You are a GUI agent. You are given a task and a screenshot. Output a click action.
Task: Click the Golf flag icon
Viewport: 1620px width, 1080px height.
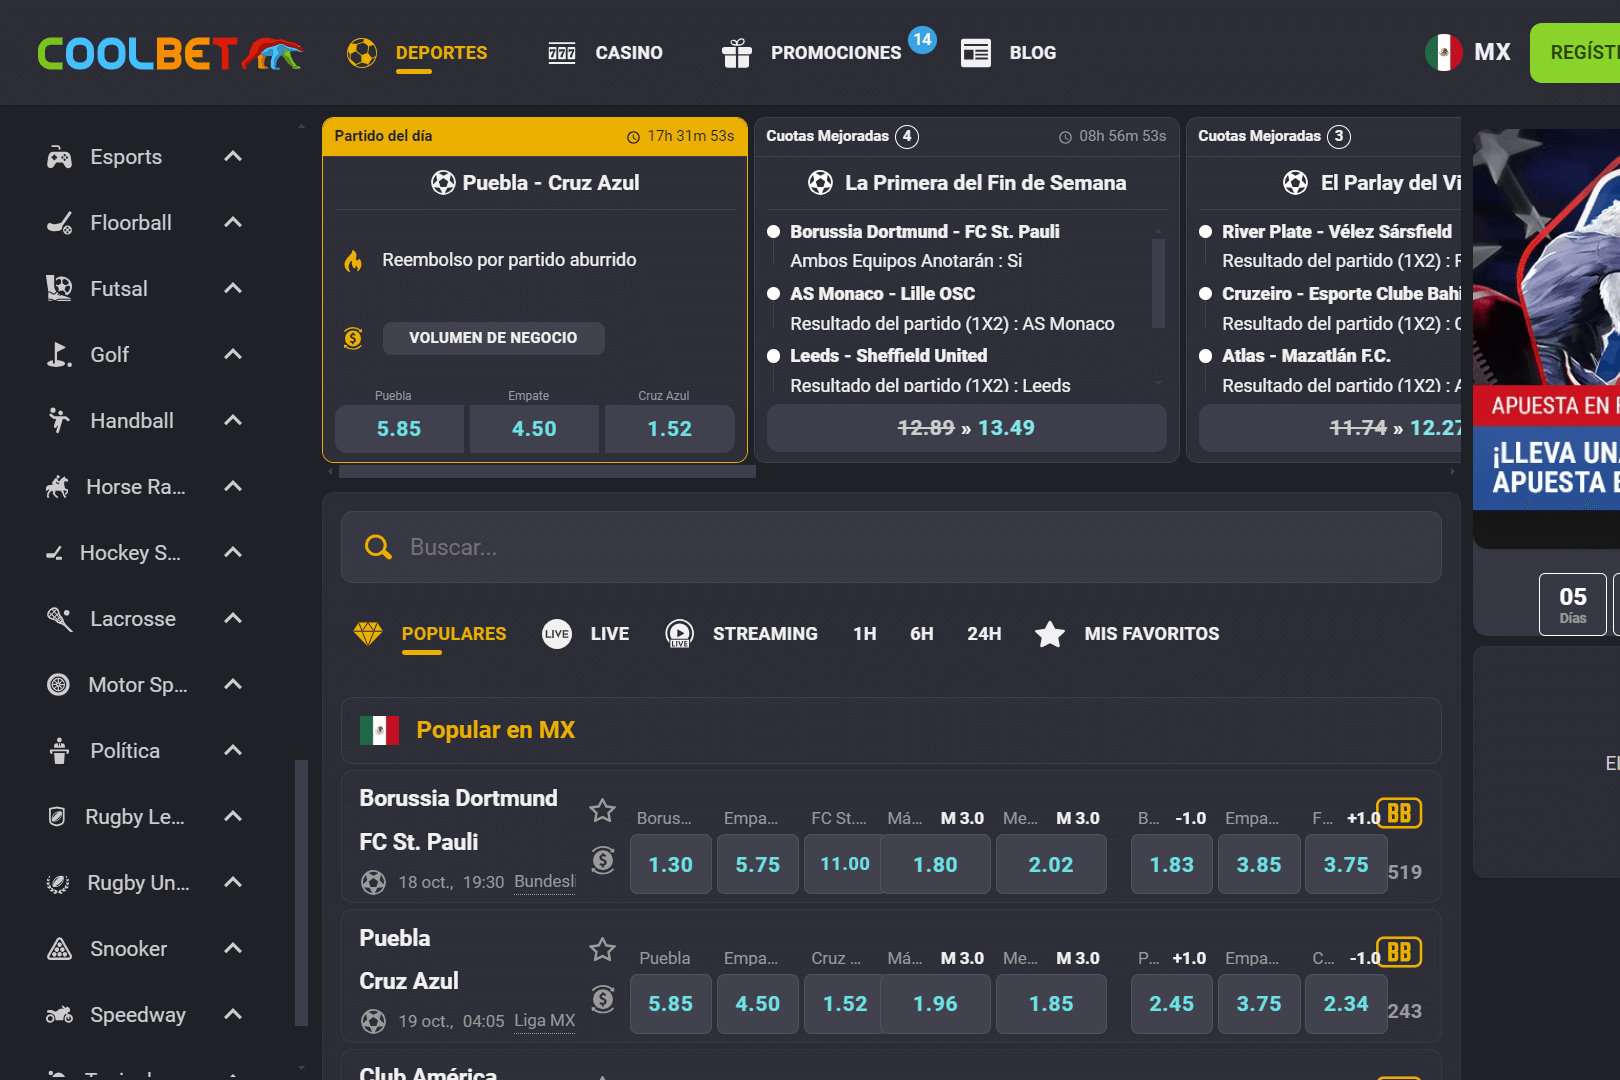[x=59, y=355]
